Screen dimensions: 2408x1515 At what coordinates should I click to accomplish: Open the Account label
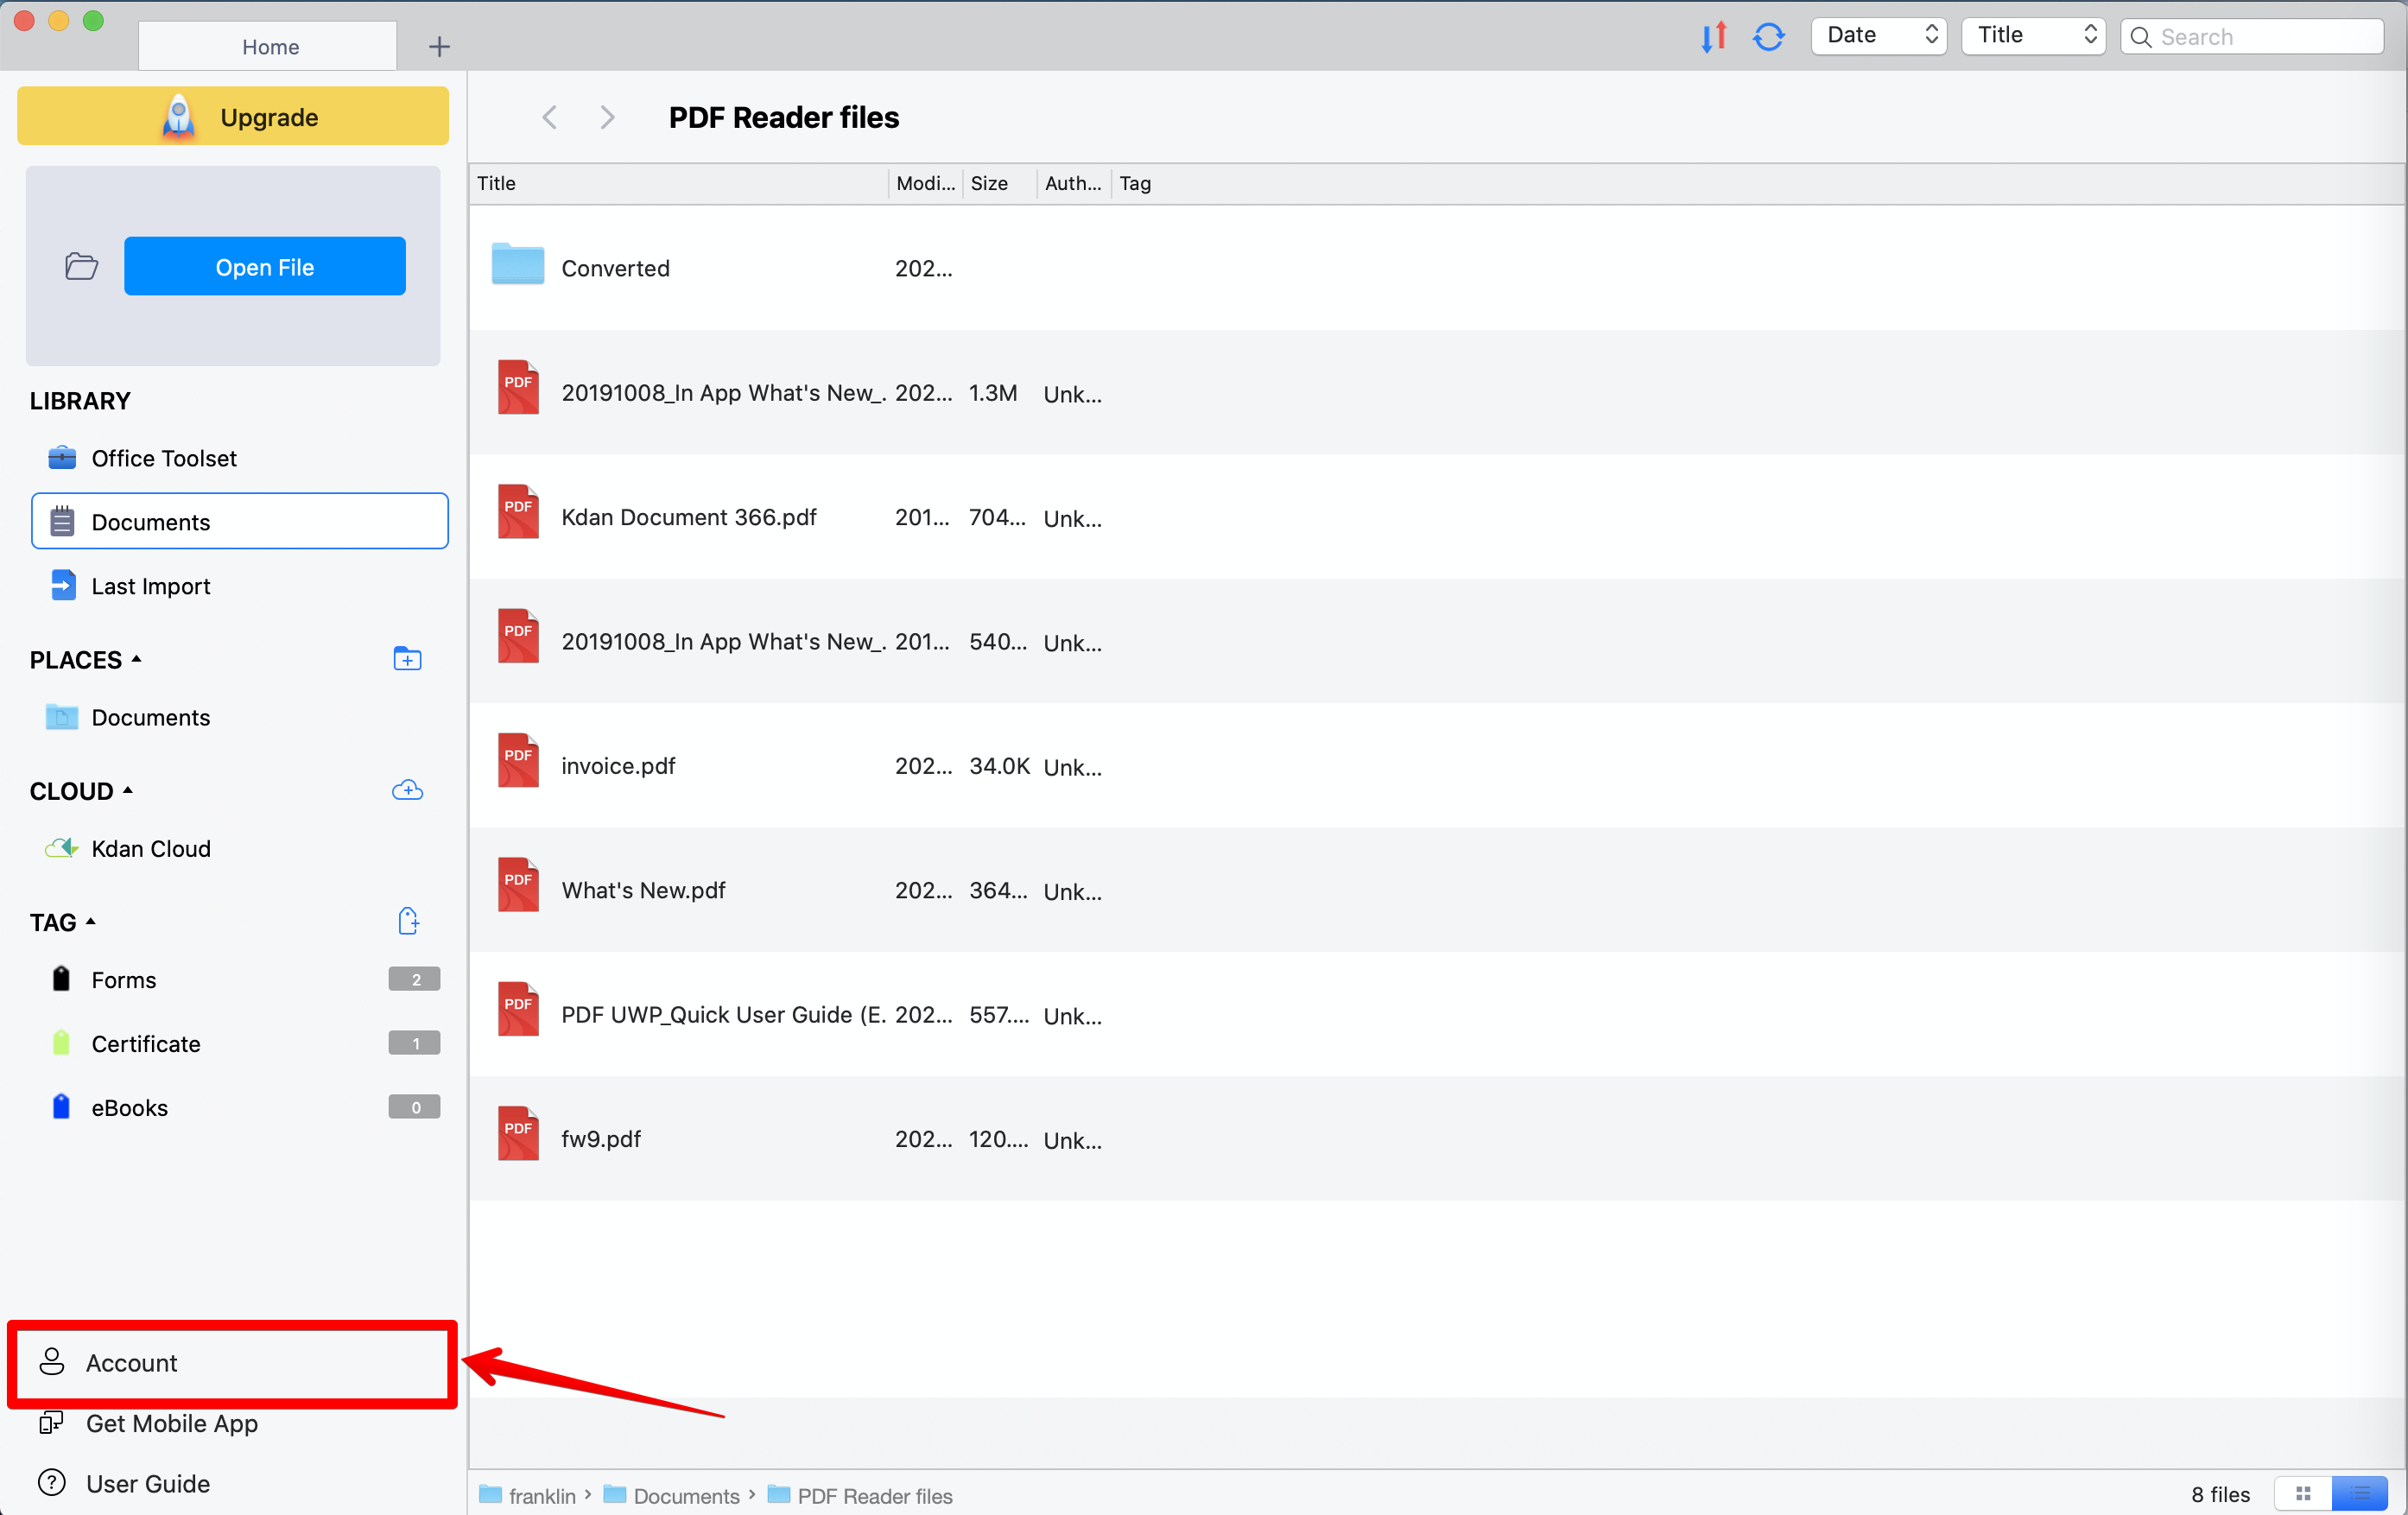pos(131,1363)
